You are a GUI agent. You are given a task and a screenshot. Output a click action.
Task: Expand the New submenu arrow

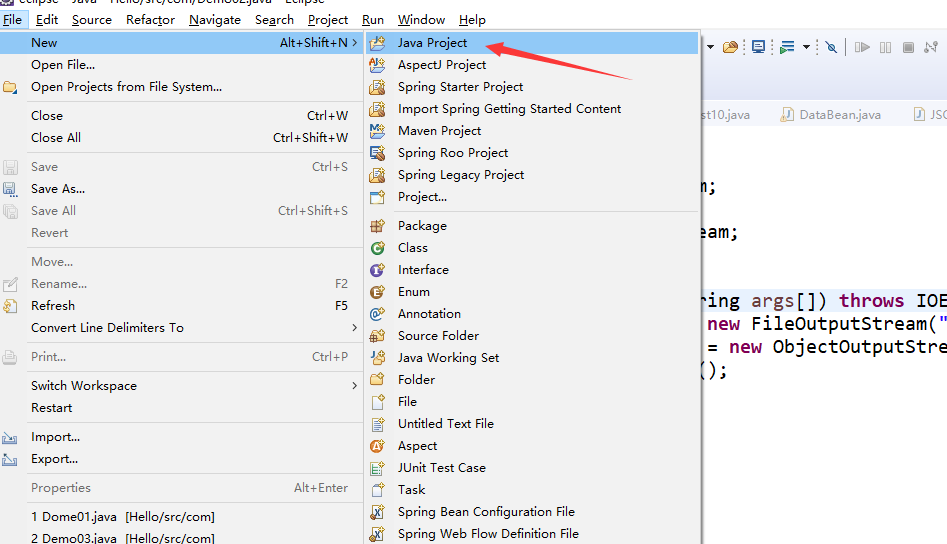355,43
